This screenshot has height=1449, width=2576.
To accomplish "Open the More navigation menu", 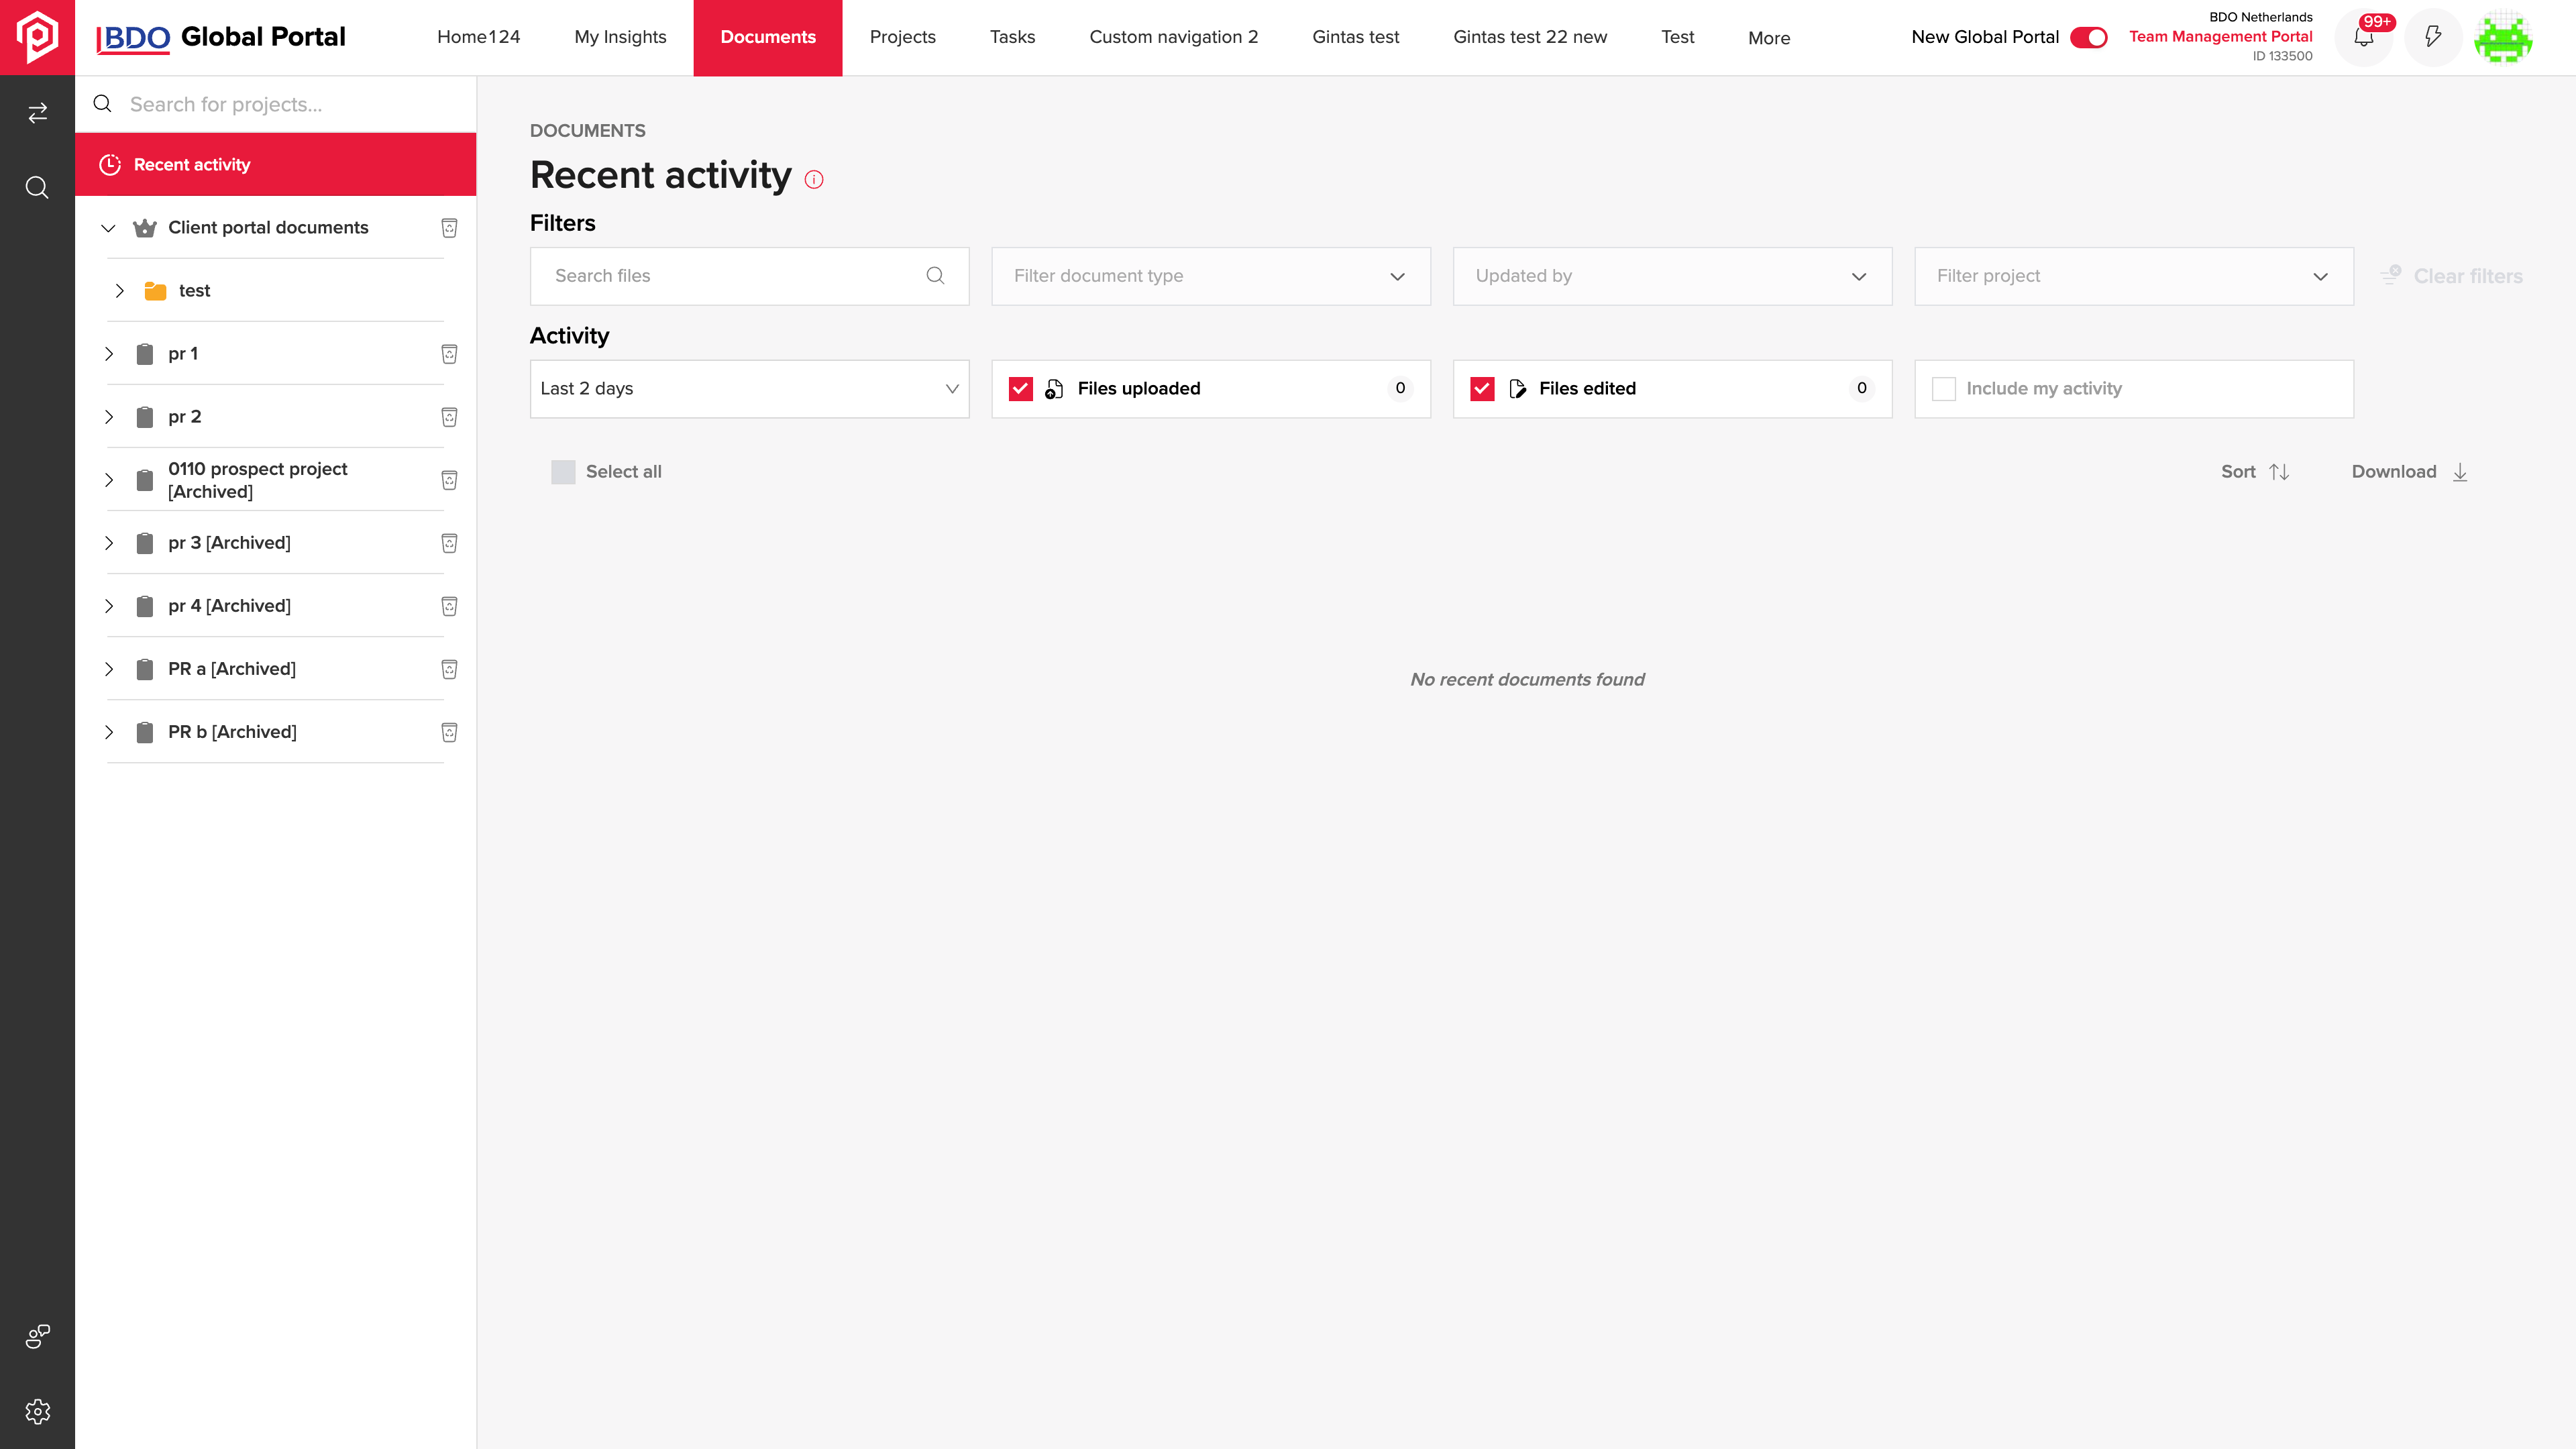I will click(x=1769, y=38).
